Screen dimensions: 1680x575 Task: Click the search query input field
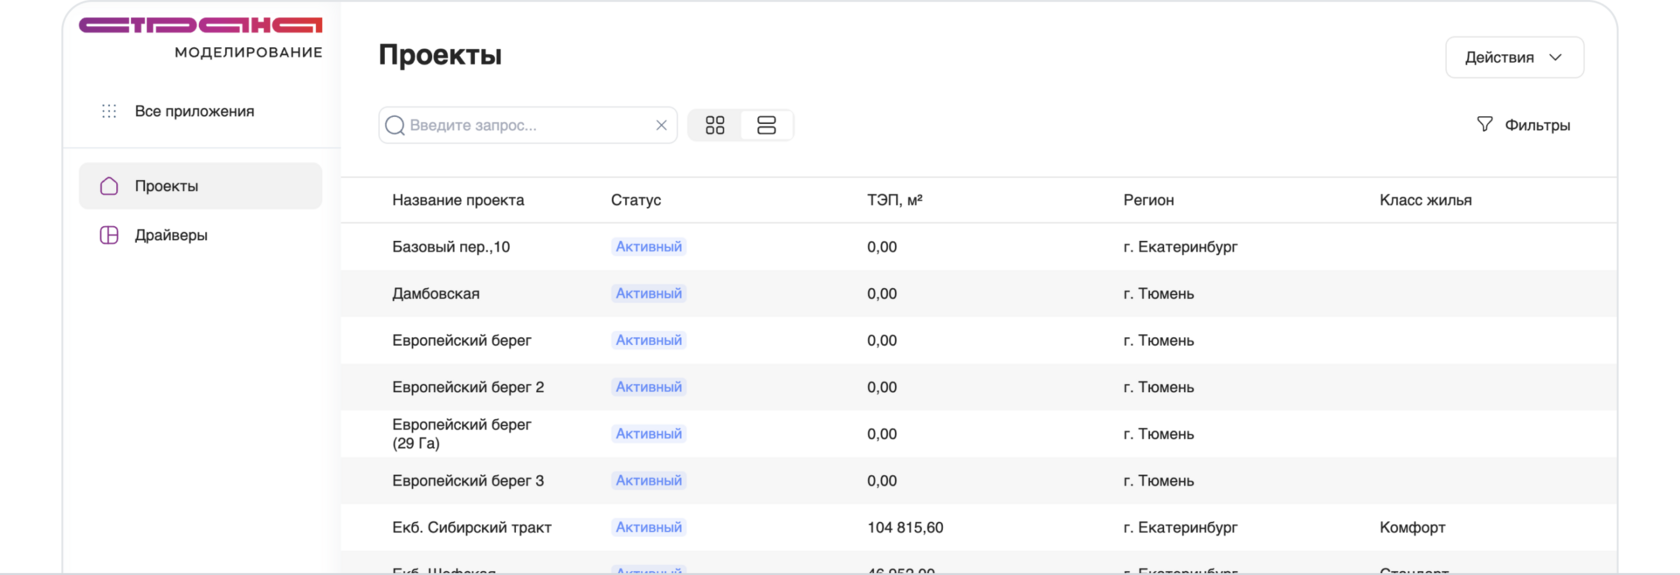(525, 125)
